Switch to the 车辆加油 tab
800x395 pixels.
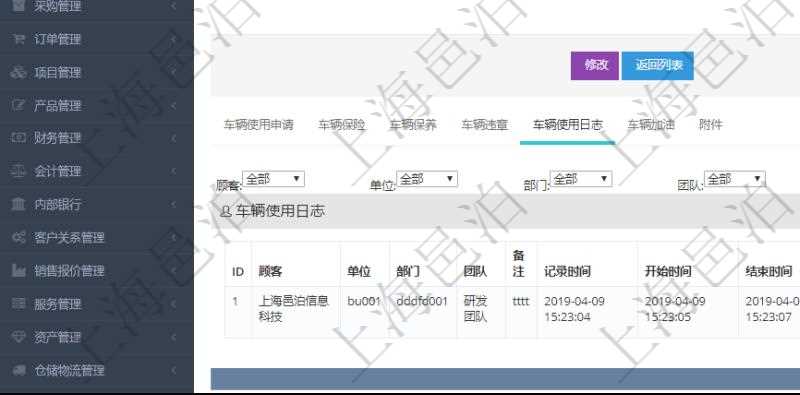[651, 125]
